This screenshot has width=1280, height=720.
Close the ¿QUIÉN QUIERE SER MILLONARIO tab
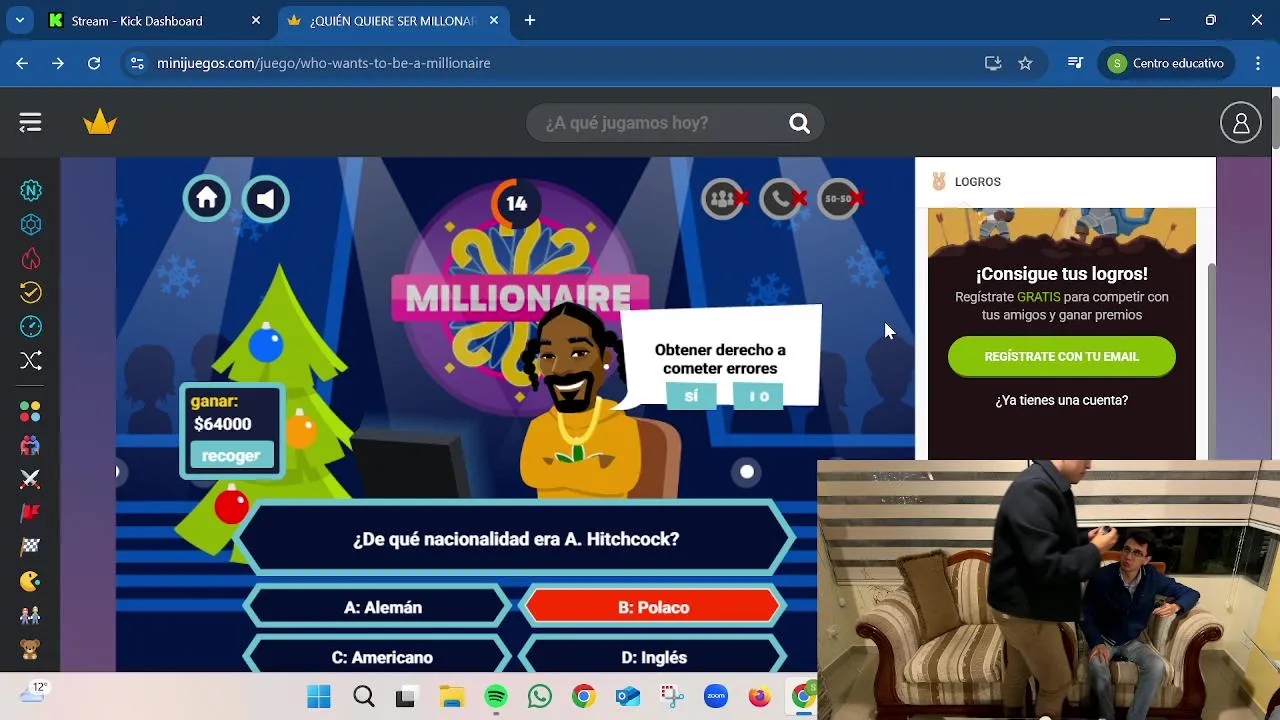tap(493, 20)
